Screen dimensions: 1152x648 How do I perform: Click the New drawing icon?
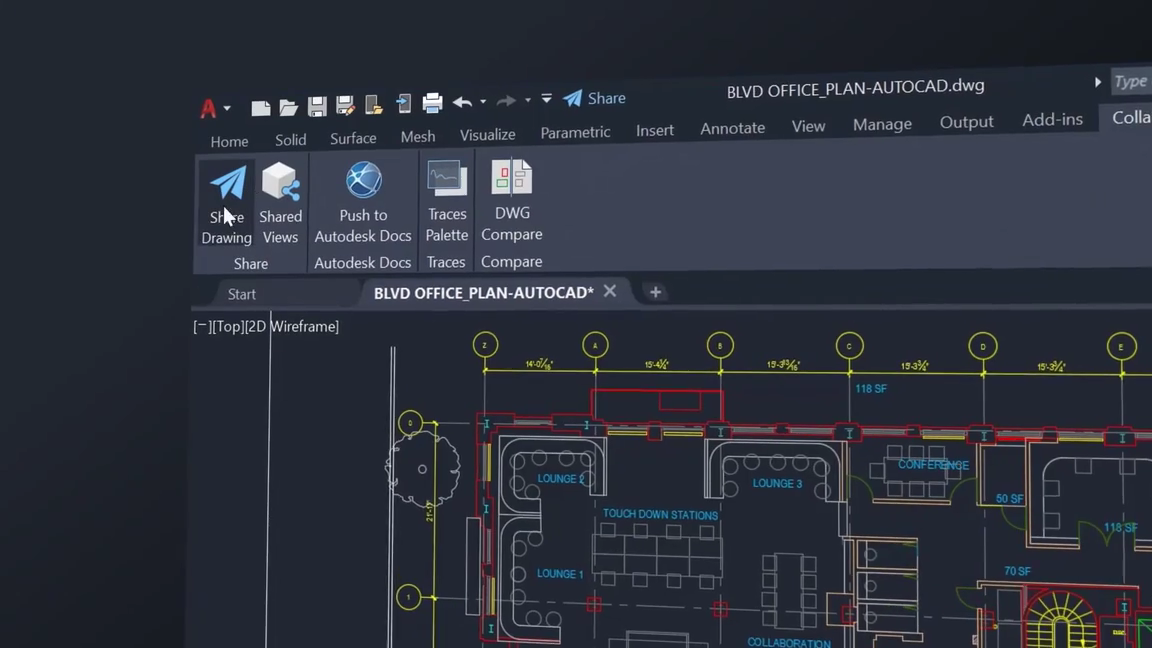pyautogui.click(x=260, y=108)
